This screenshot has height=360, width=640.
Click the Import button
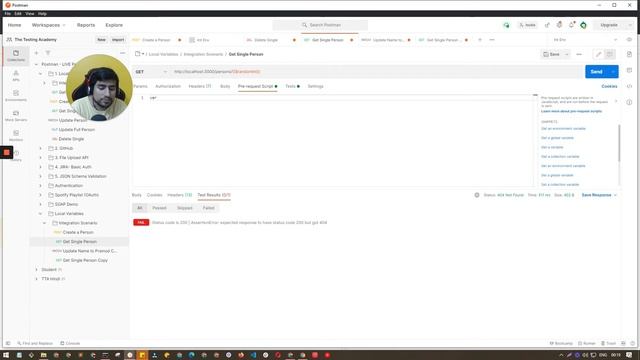pyautogui.click(x=118, y=40)
